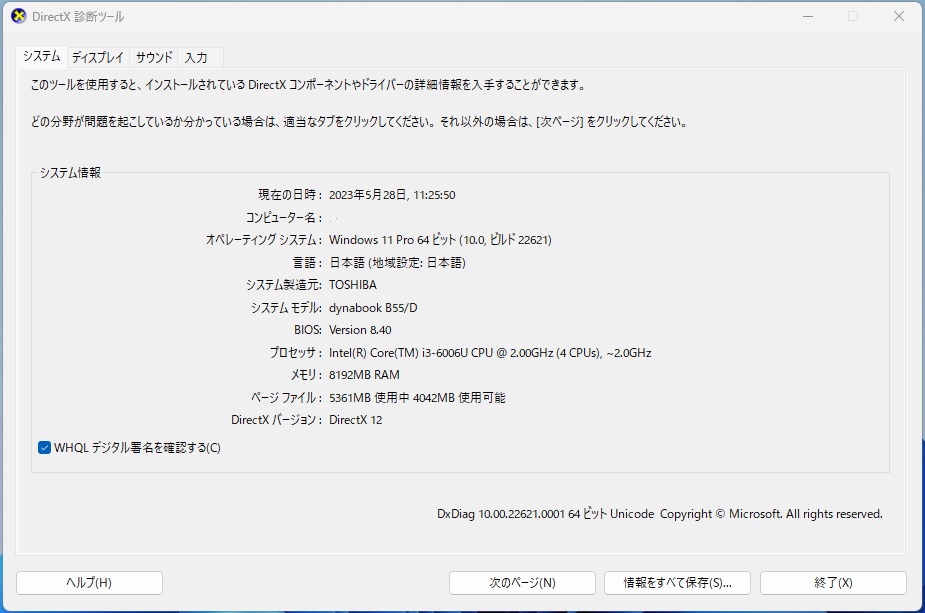The image size is (925, 613).
Task: Switch to the システム tab
Action: [x=41, y=56]
